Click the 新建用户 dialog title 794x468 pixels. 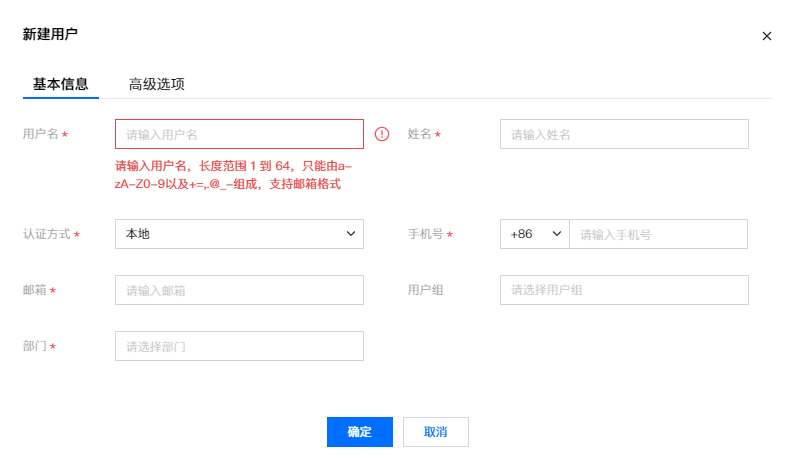point(50,34)
